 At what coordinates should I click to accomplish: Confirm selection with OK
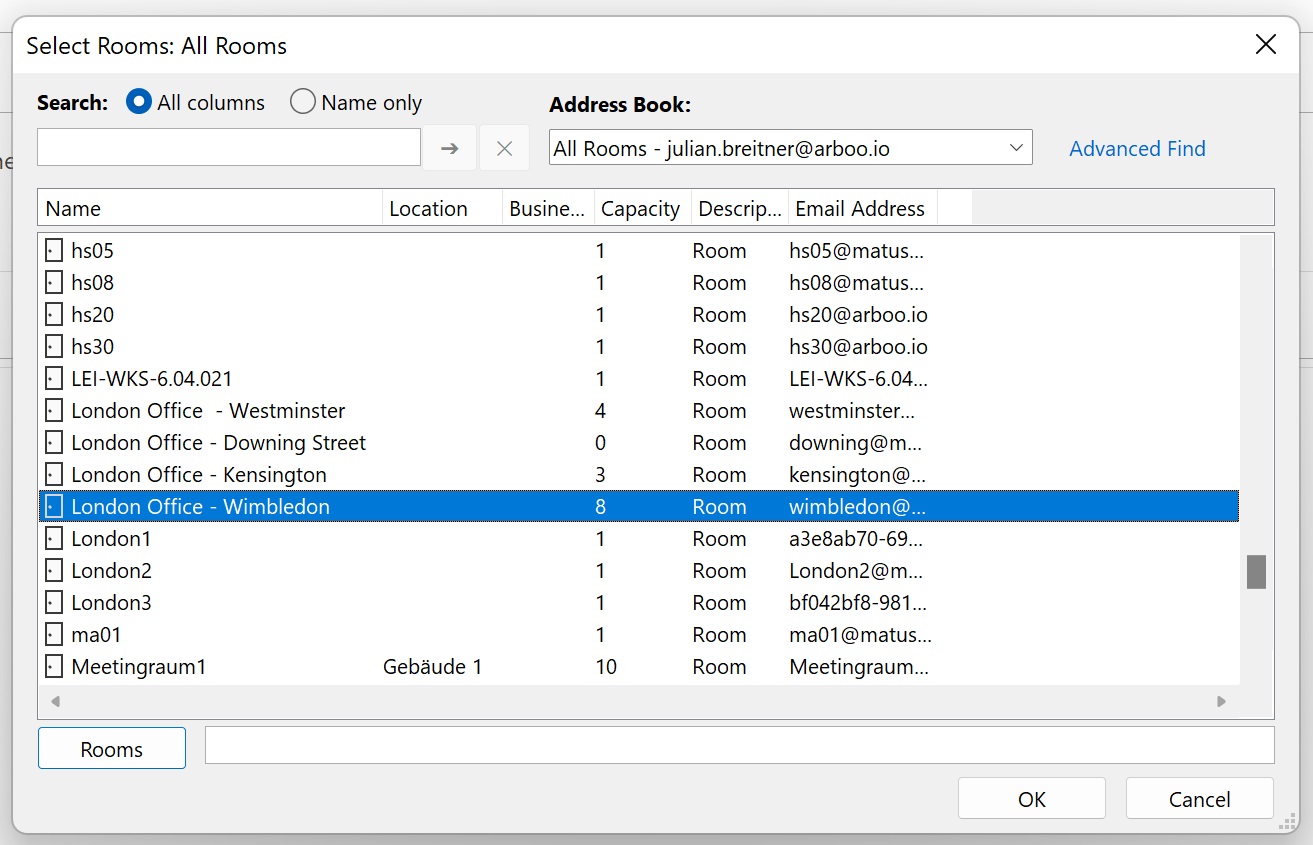[x=1031, y=798]
